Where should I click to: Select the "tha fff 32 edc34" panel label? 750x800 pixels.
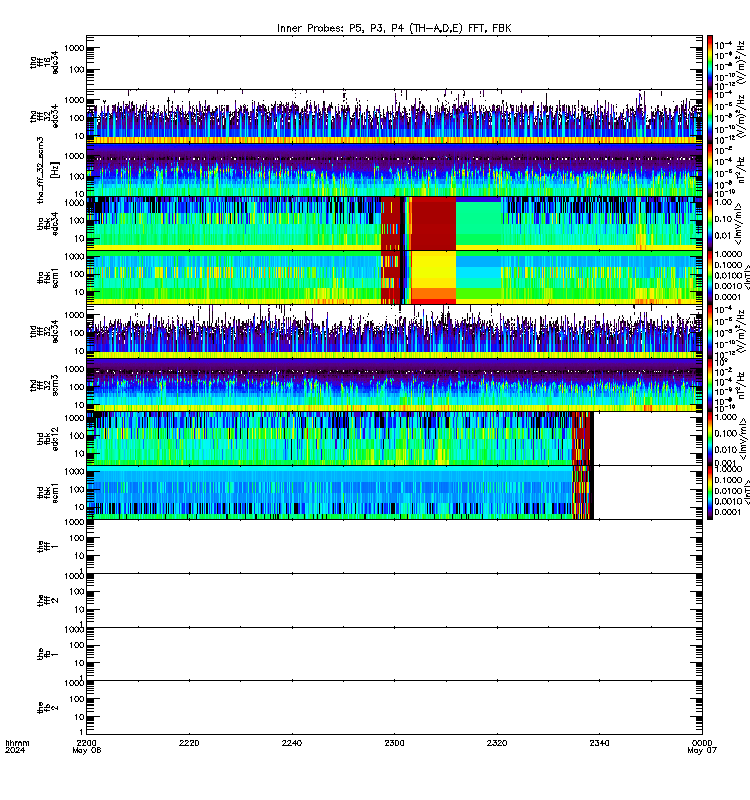point(44,116)
